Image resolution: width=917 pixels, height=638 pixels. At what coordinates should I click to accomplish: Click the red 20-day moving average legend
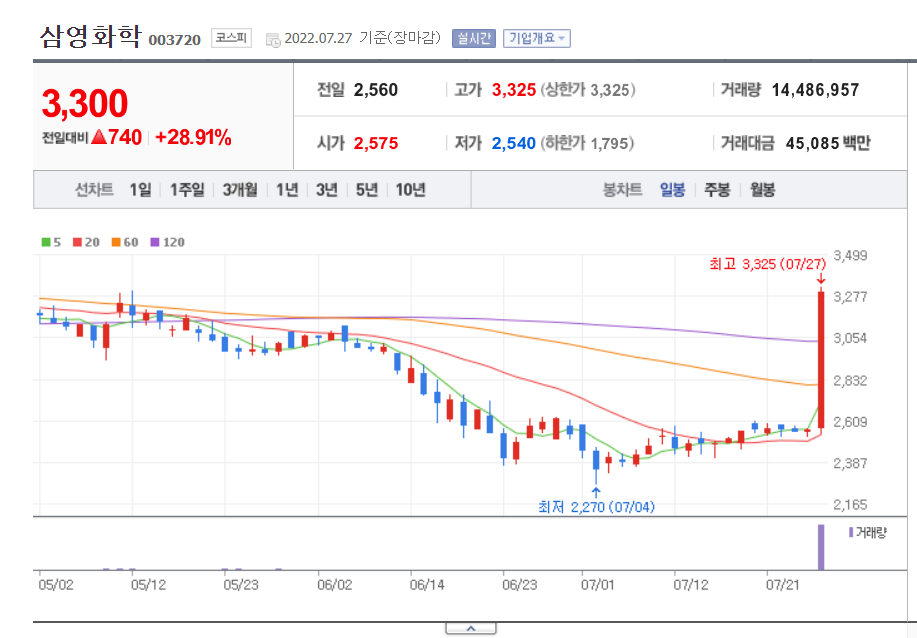(x=86, y=242)
